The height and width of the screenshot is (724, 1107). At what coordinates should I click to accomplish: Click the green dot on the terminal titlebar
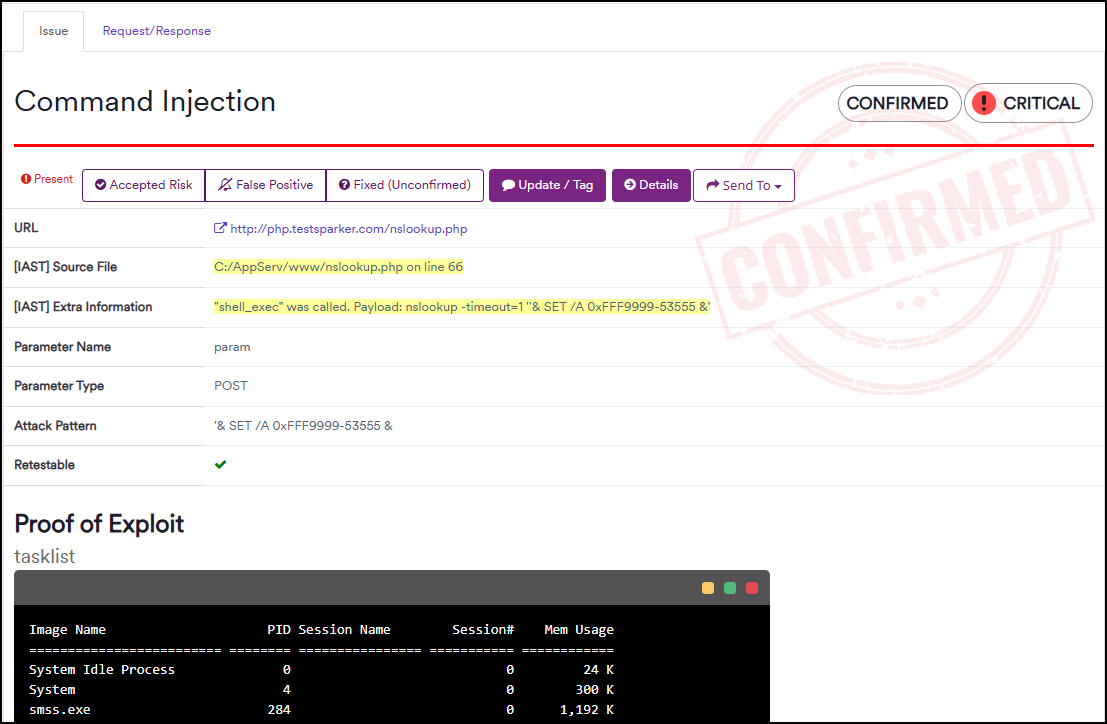(730, 588)
